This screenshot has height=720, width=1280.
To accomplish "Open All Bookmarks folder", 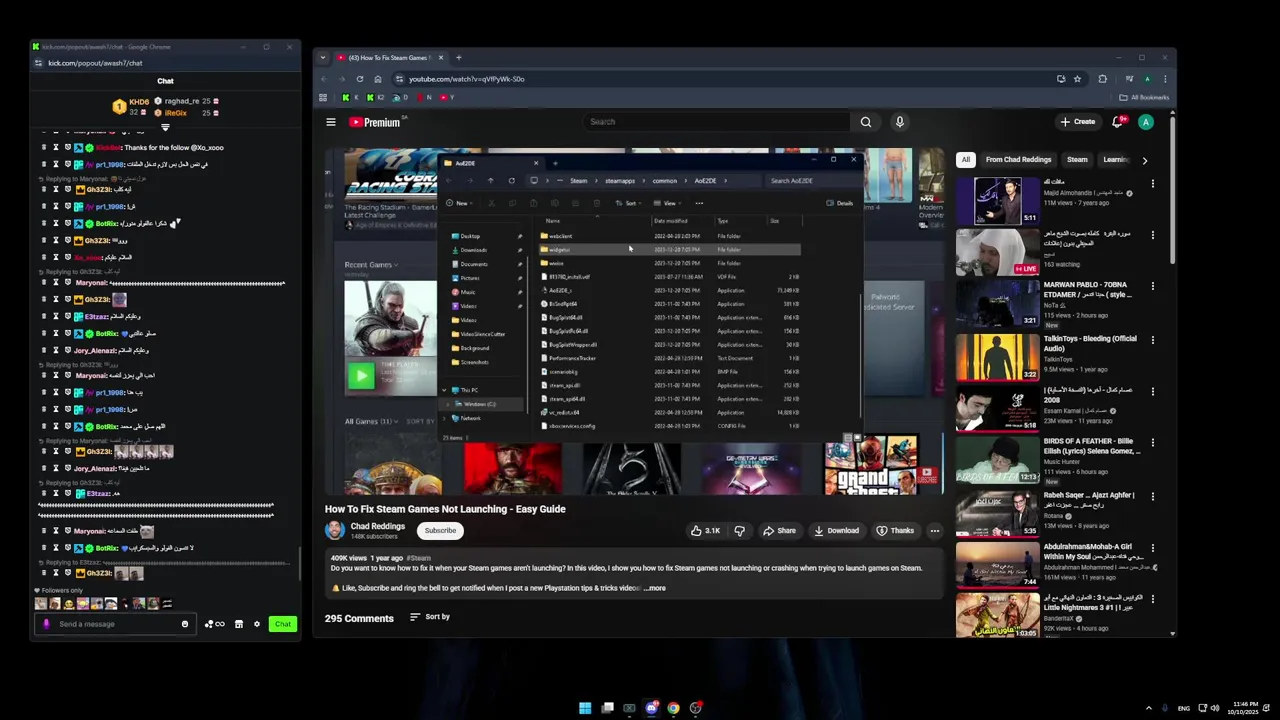I will coord(1144,98).
